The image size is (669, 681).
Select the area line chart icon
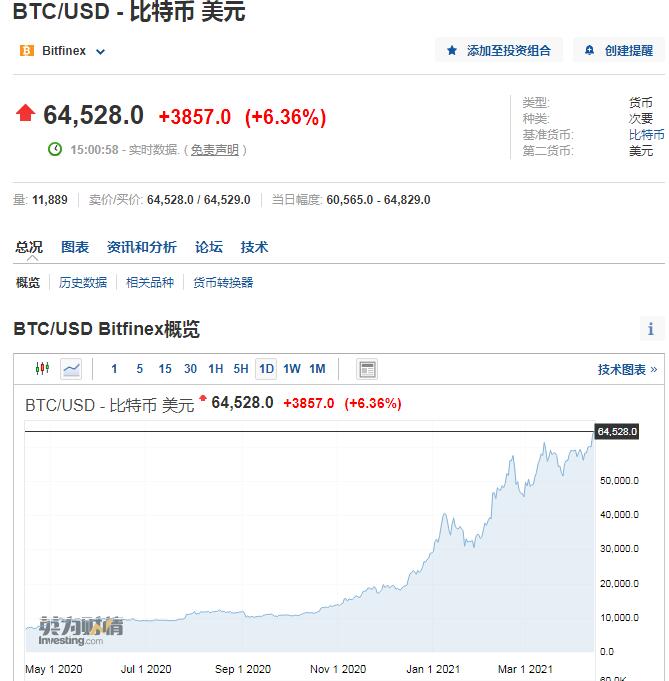click(71, 369)
